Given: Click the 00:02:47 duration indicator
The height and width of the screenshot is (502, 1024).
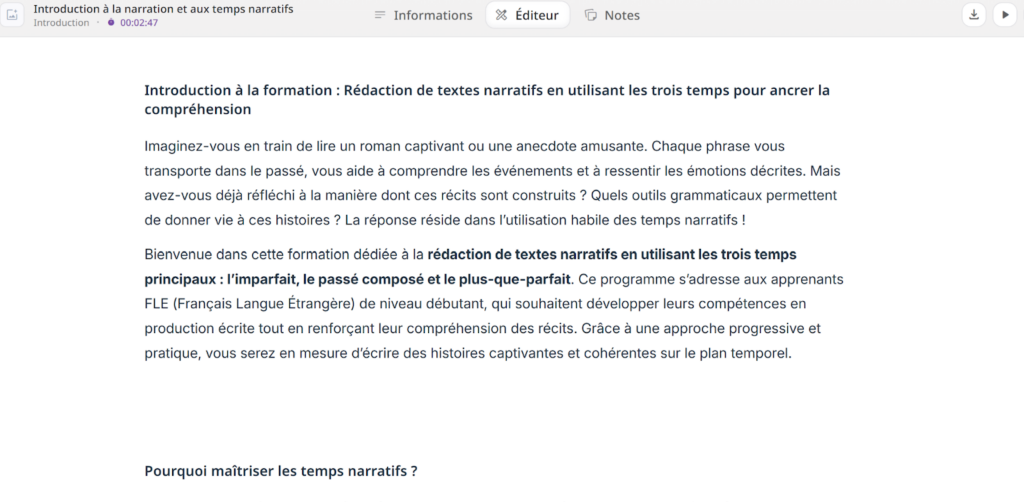Looking at the screenshot, I should pyautogui.click(x=138, y=23).
